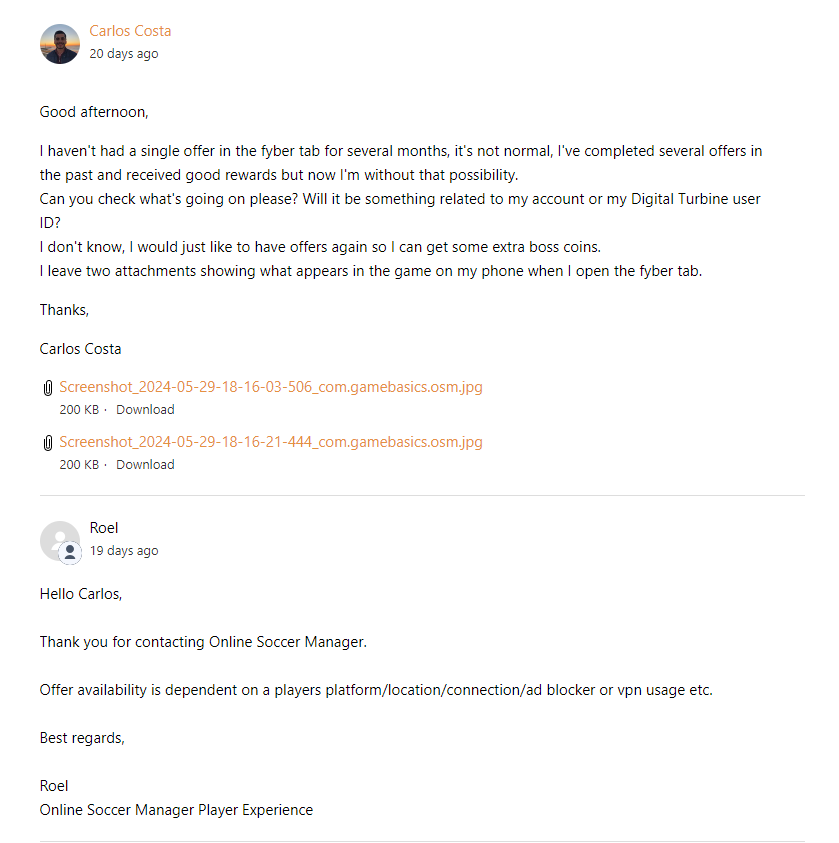Open the Screenshot_2024-05-29-18-16-03-506 attachment
The width and height of the screenshot is (839, 843).
271,387
